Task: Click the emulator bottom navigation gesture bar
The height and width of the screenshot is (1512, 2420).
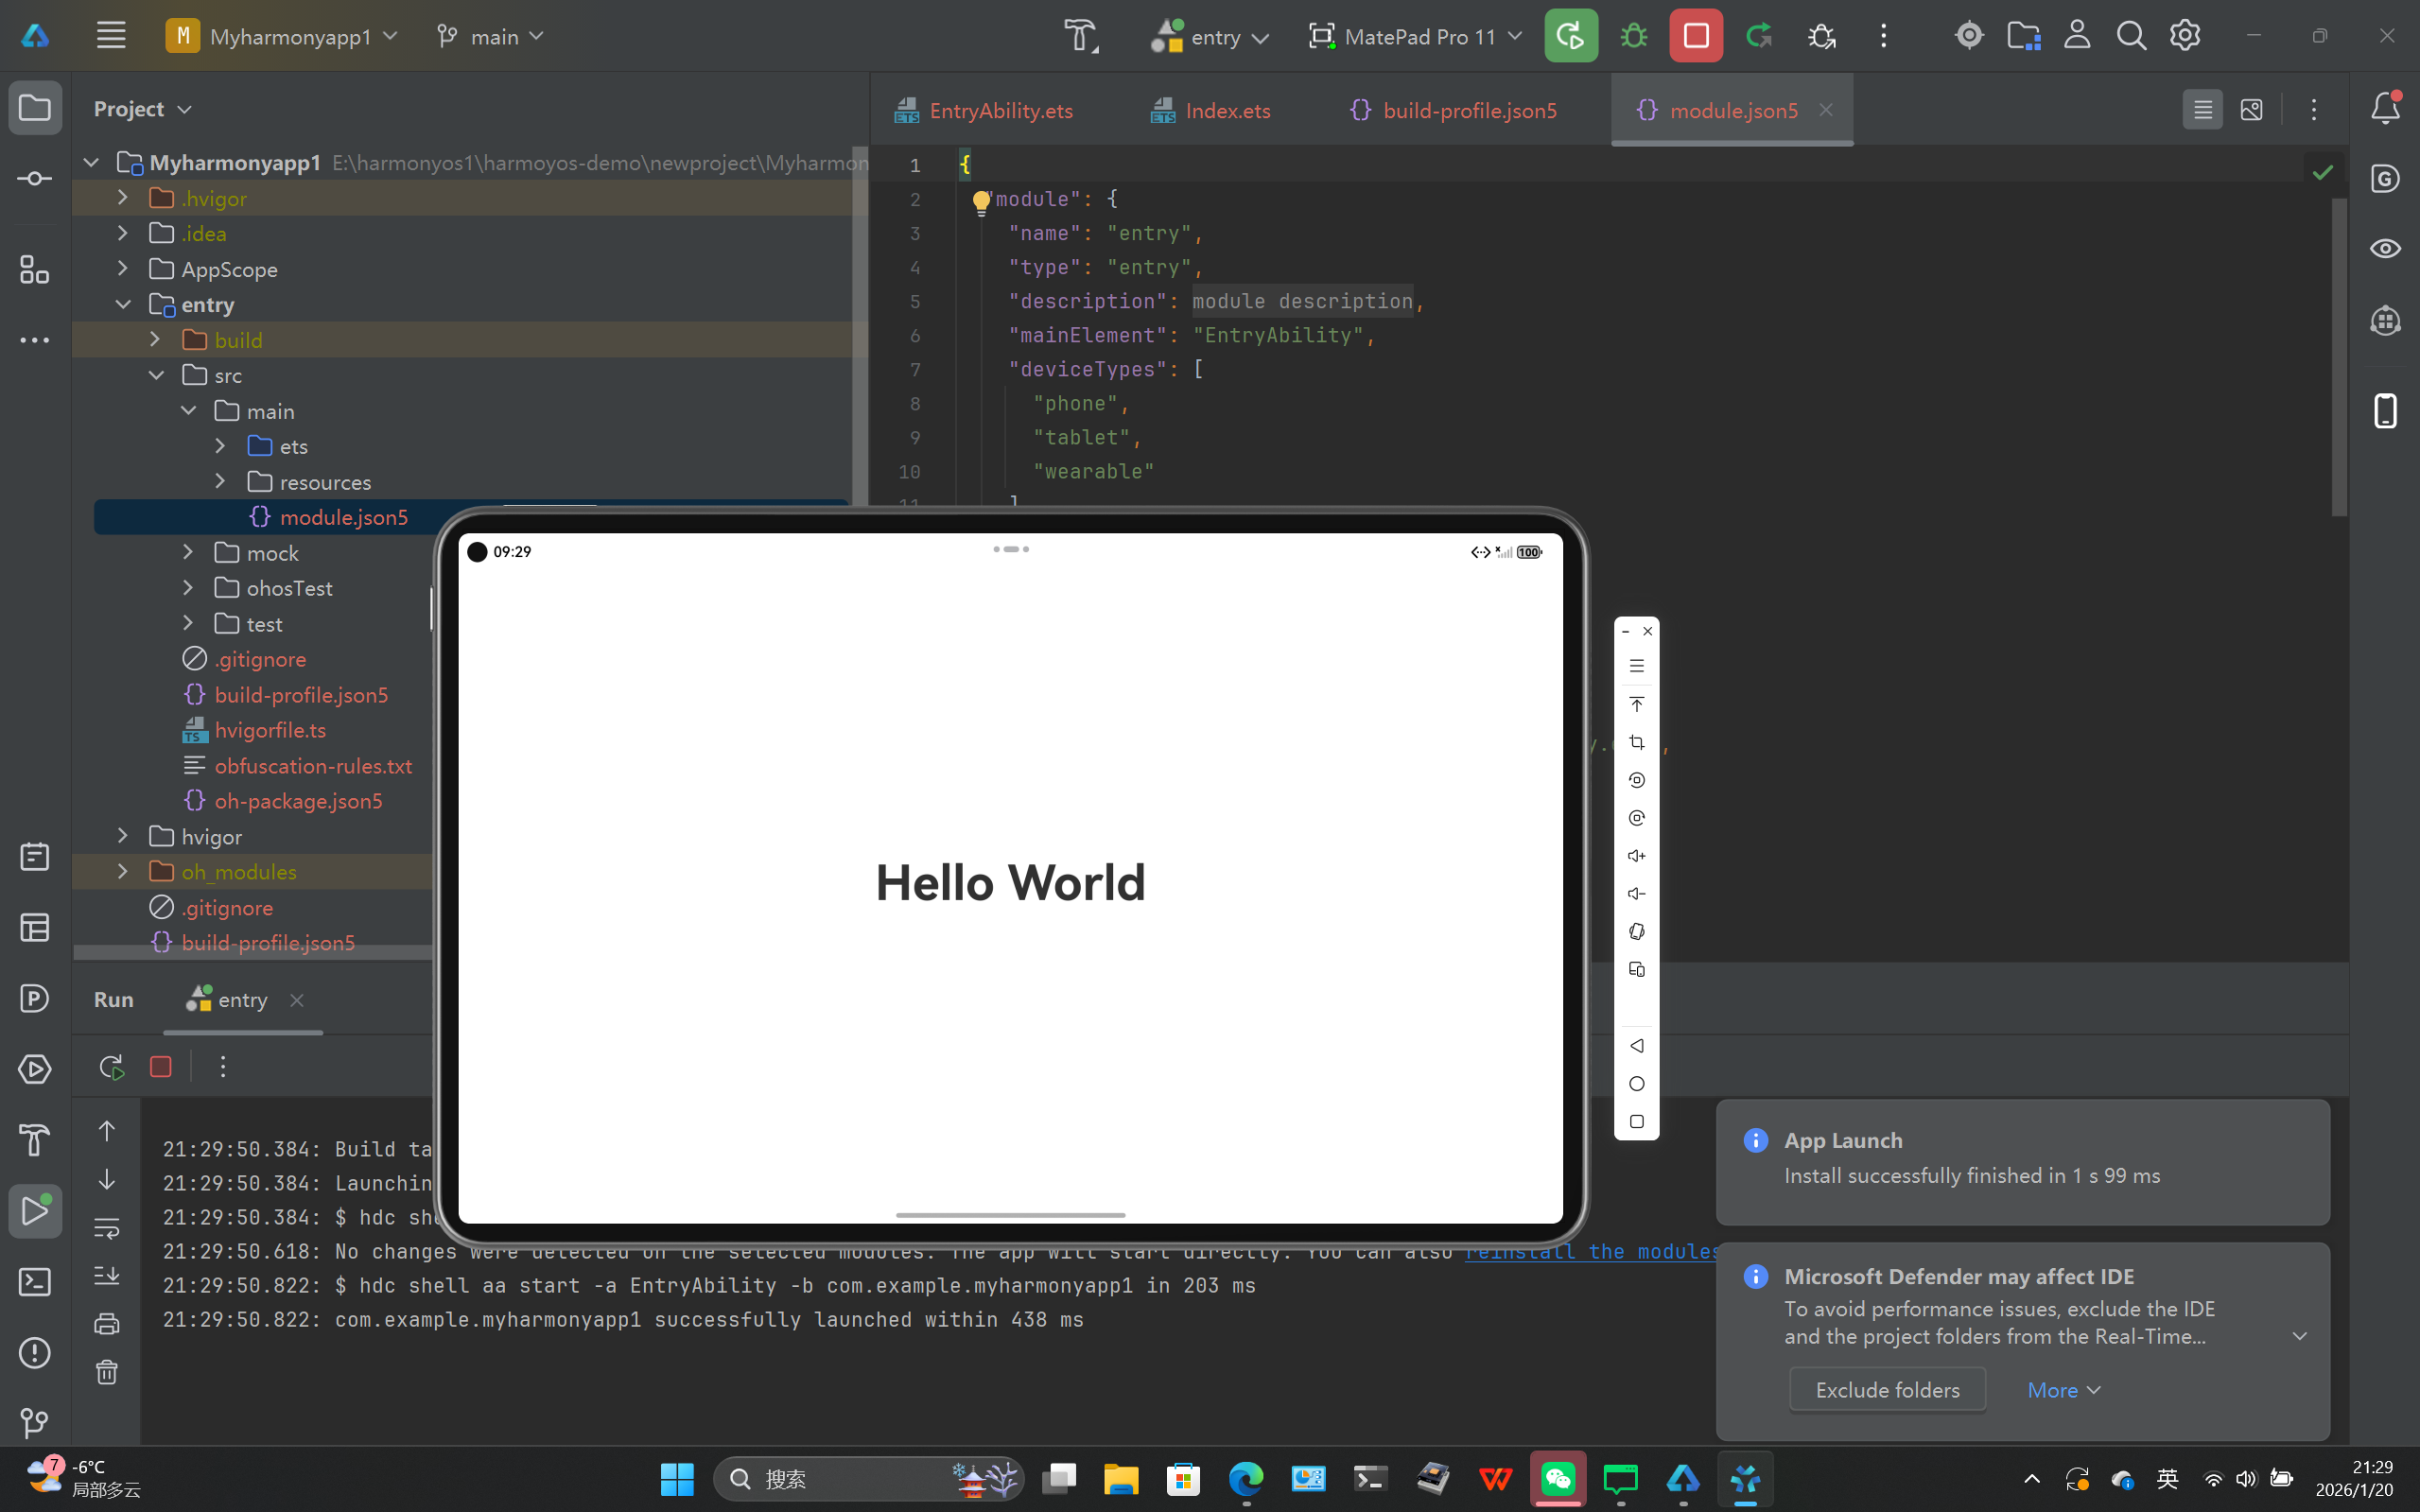Action: click(x=1010, y=1215)
